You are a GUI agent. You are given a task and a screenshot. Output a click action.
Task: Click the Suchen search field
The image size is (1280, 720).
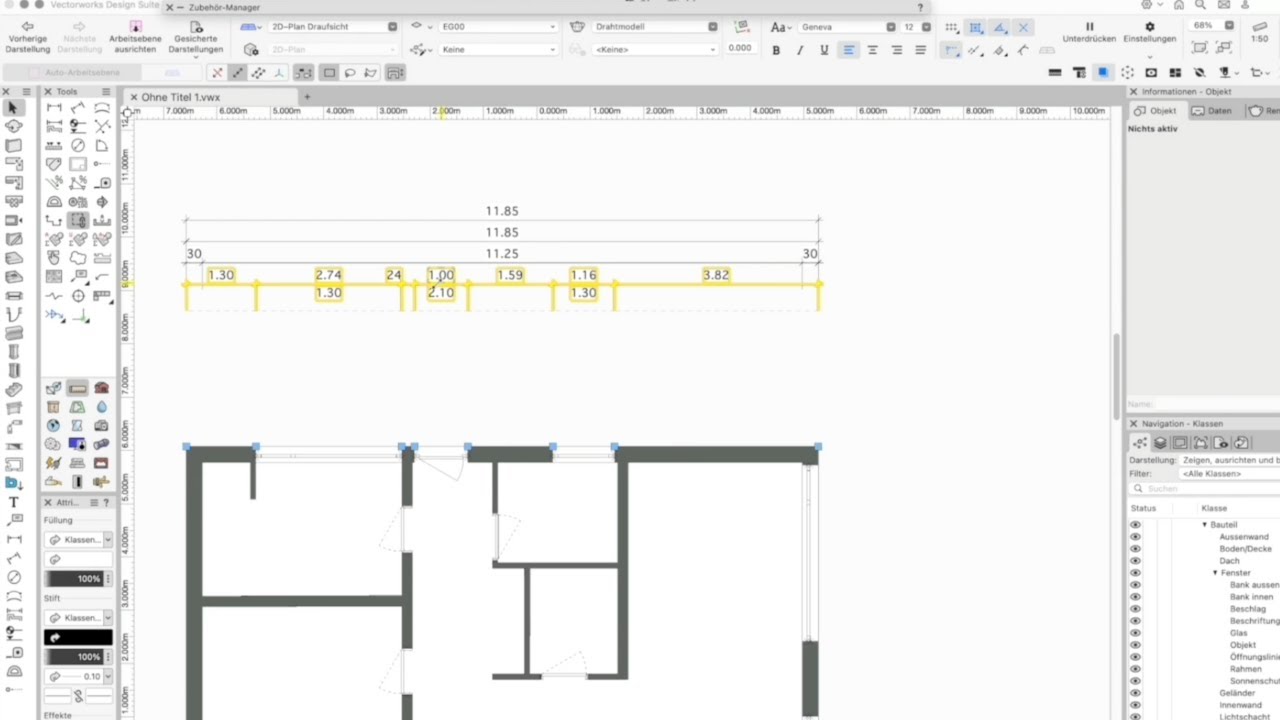1203,489
